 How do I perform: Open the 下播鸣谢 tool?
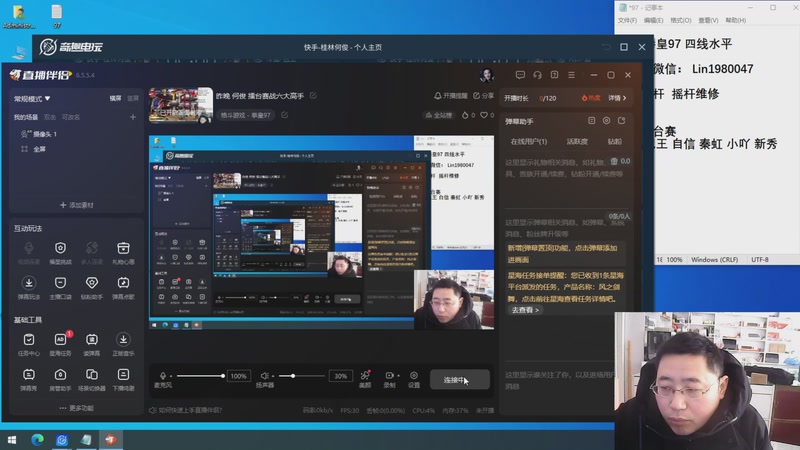(x=123, y=380)
